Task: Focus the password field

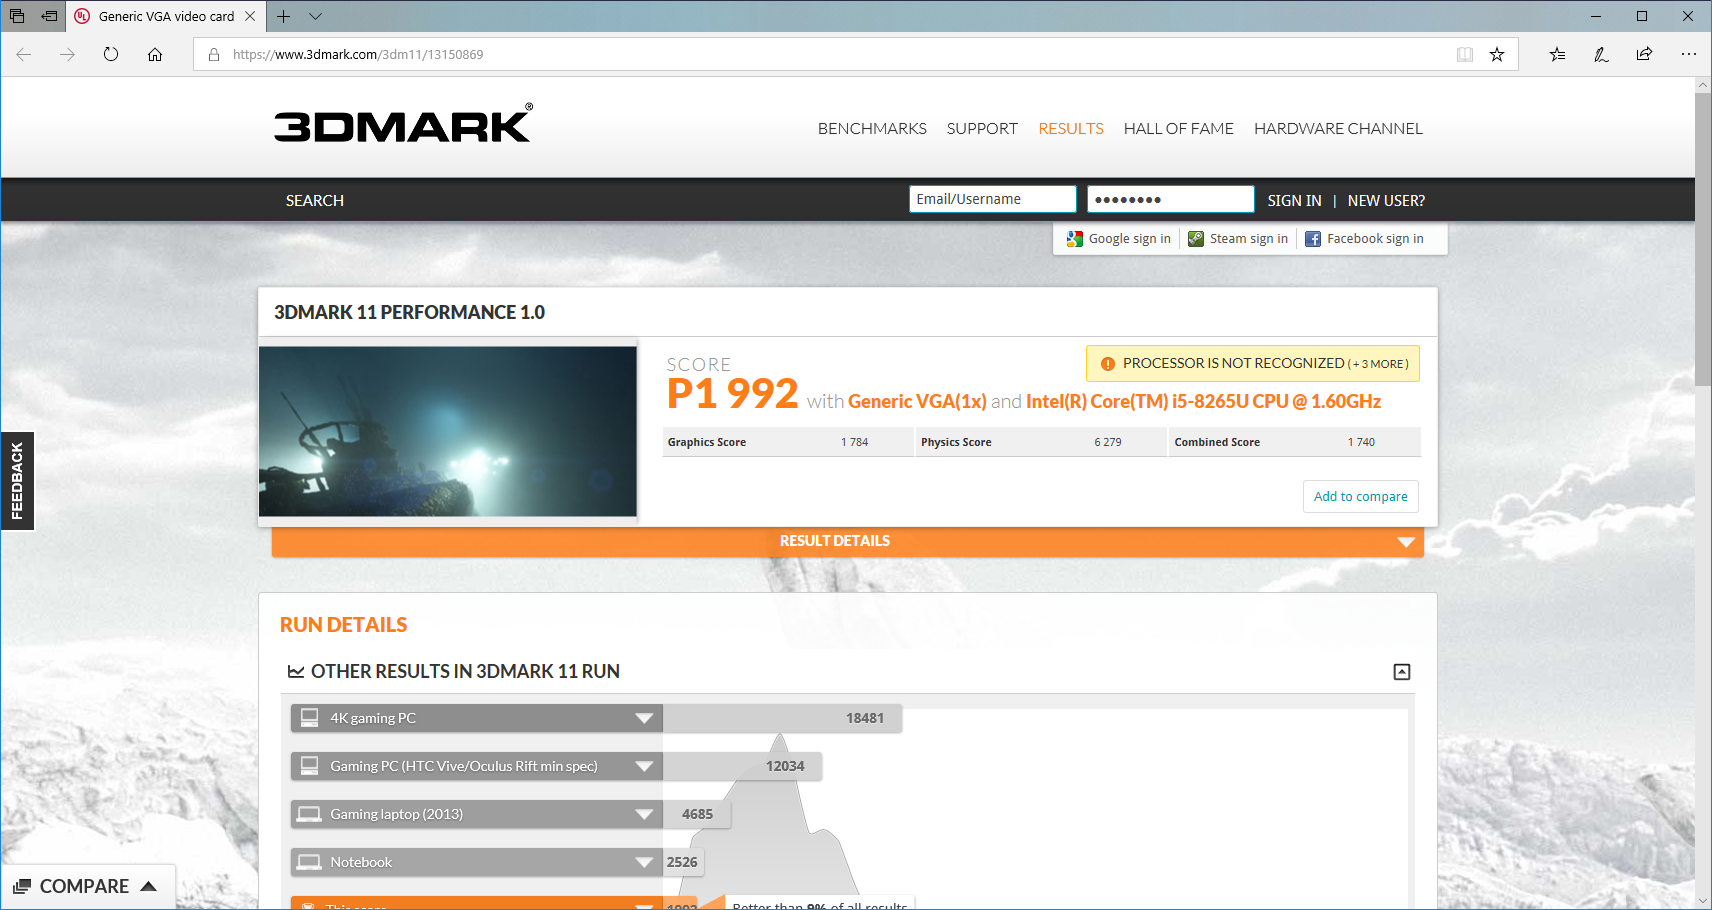Action: [1171, 199]
